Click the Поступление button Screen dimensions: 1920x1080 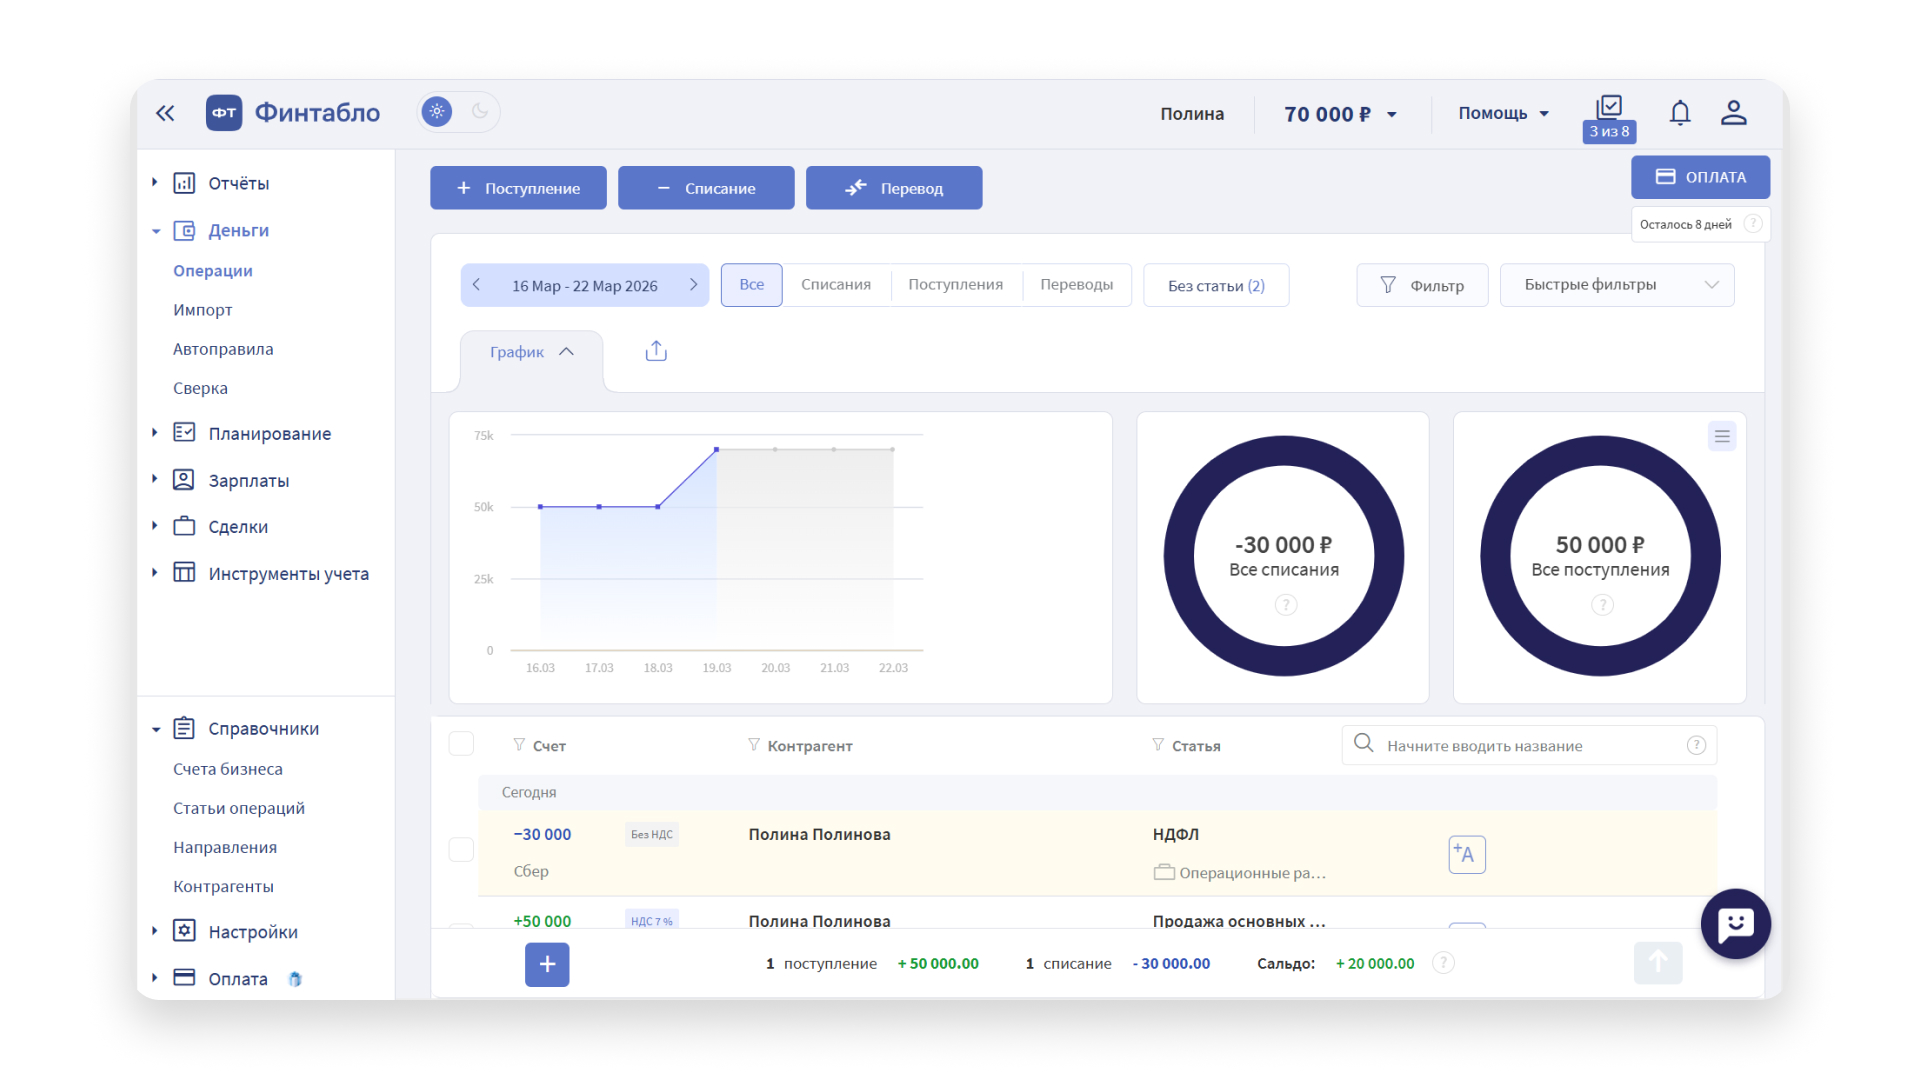(x=518, y=188)
